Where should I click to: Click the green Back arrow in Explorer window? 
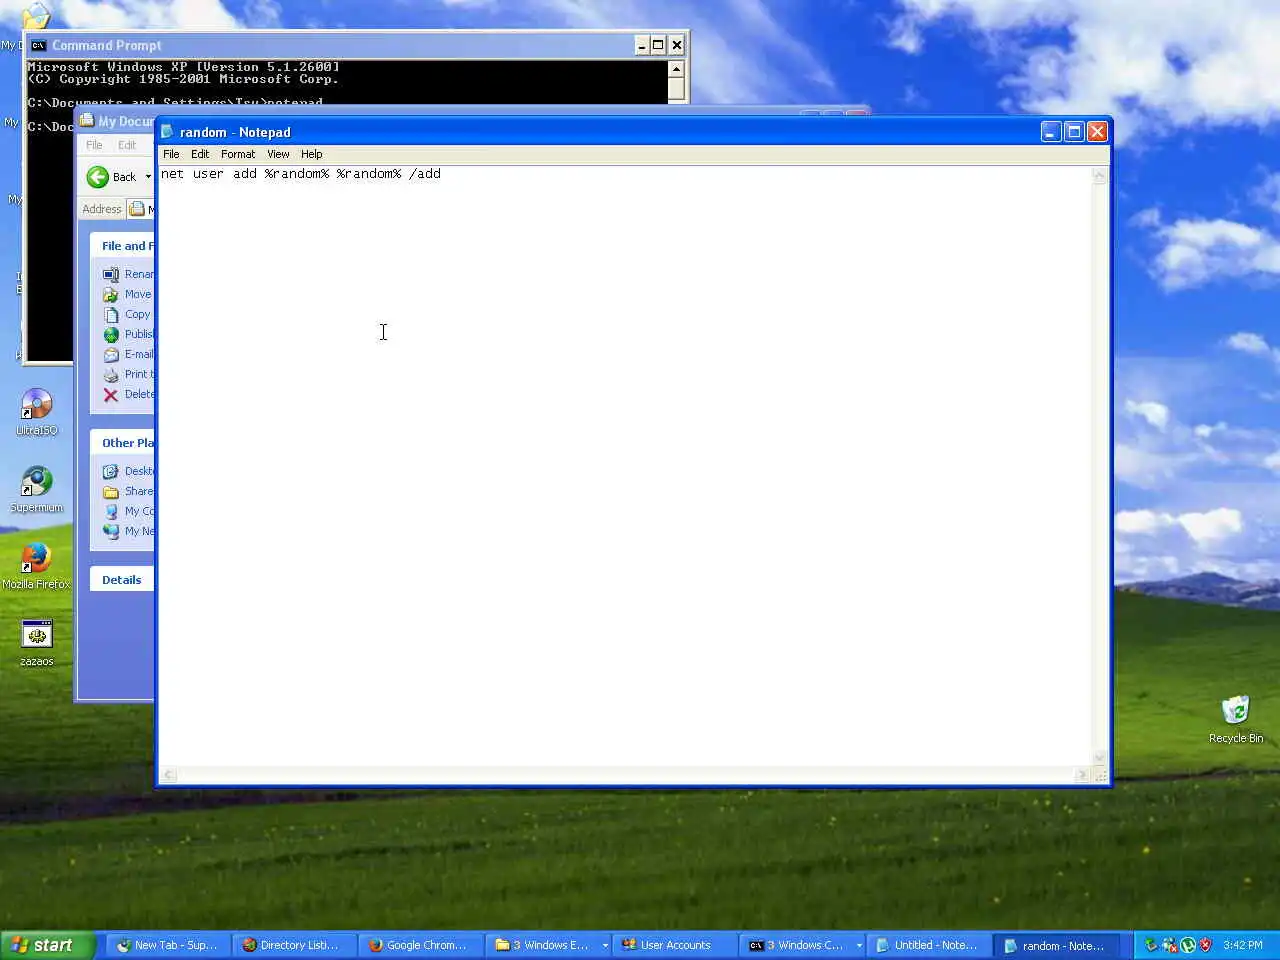[x=98, y=177]
